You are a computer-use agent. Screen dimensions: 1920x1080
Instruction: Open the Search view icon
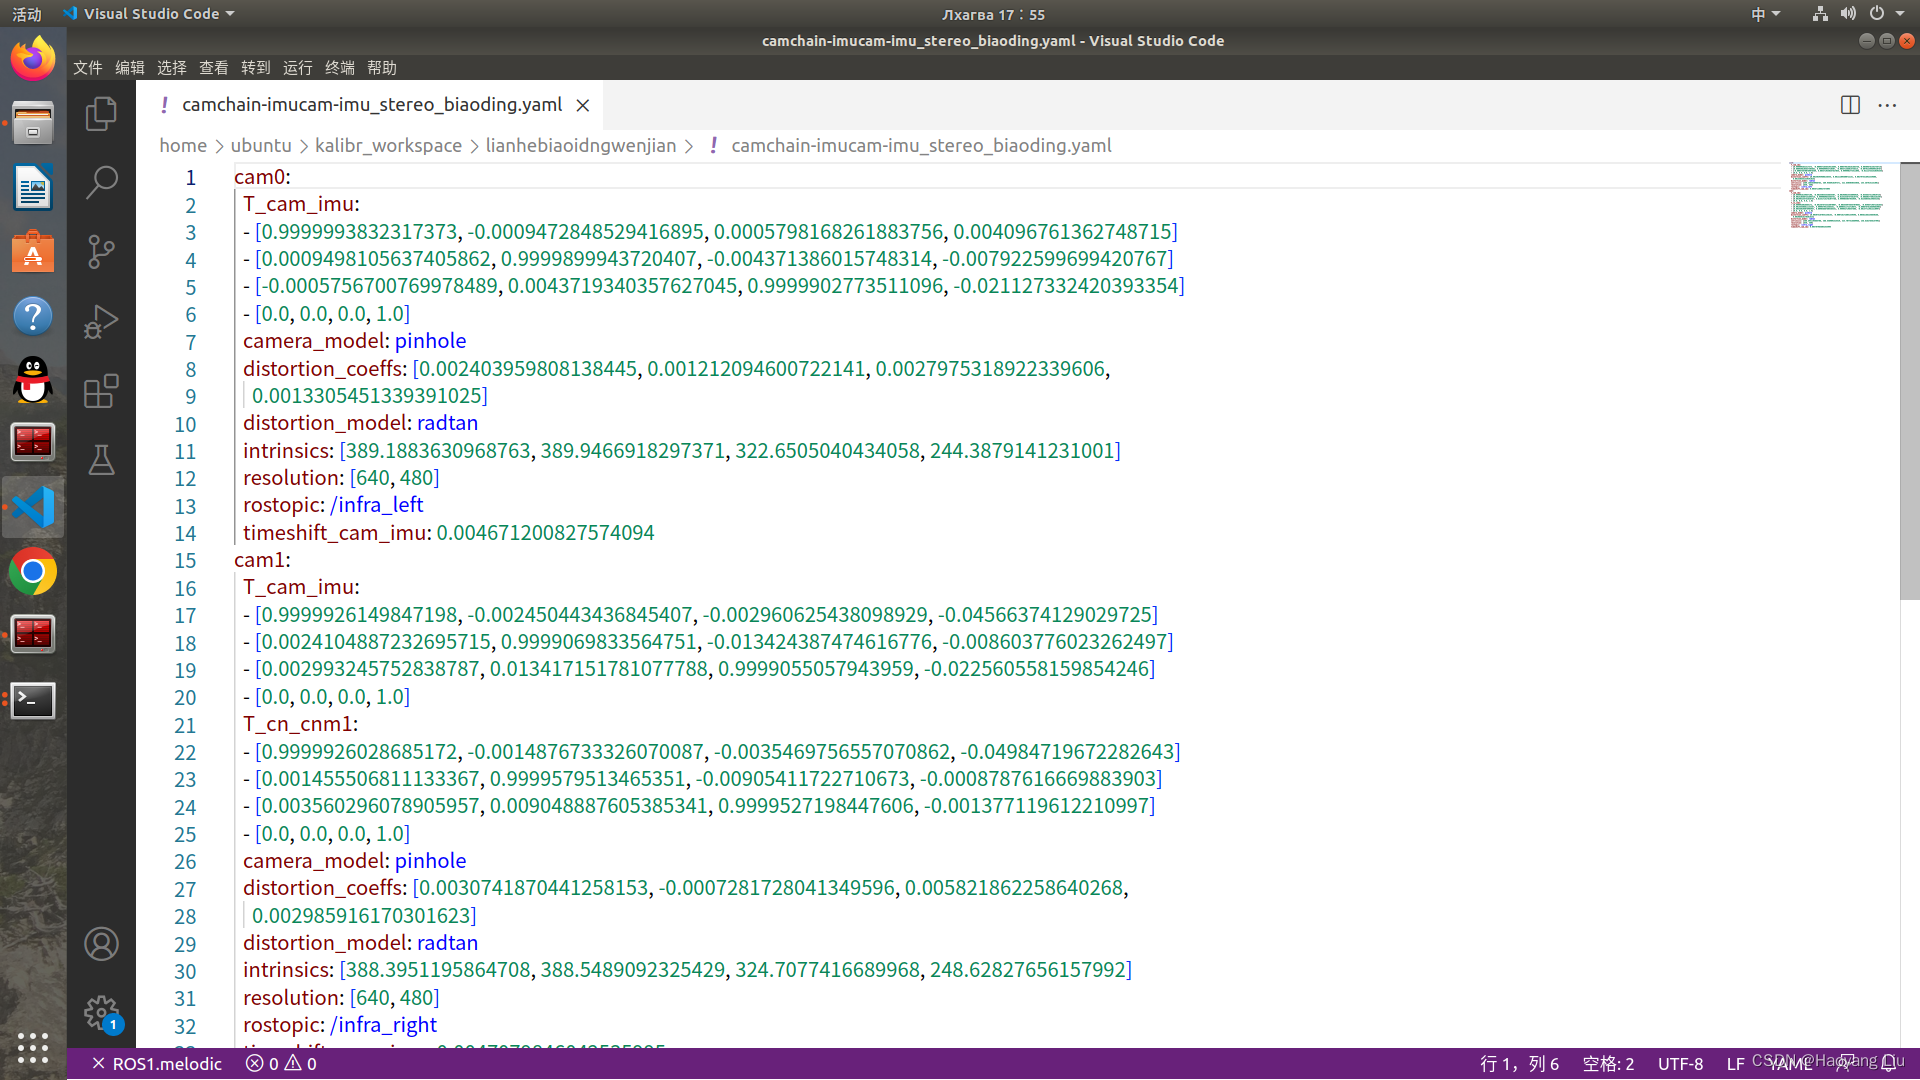[101, 182]
